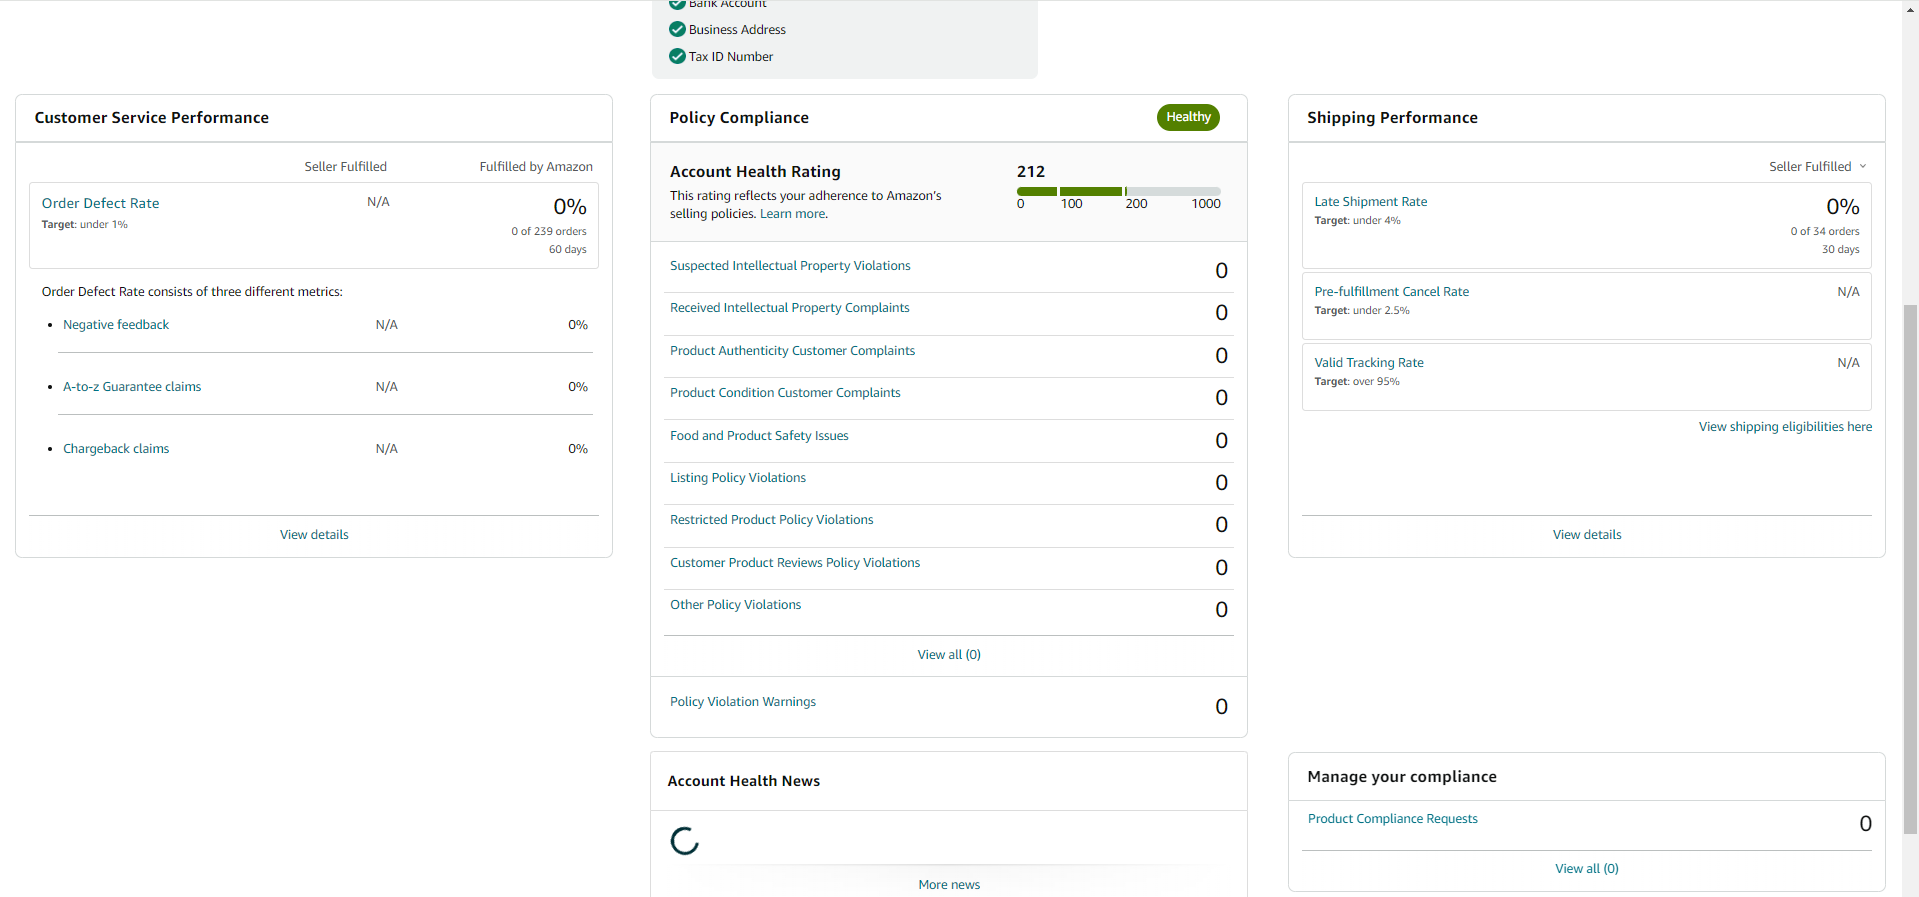The image size is (1919, 897).
Task: Open Product Condition Customer Complaints
Action: 785,393
